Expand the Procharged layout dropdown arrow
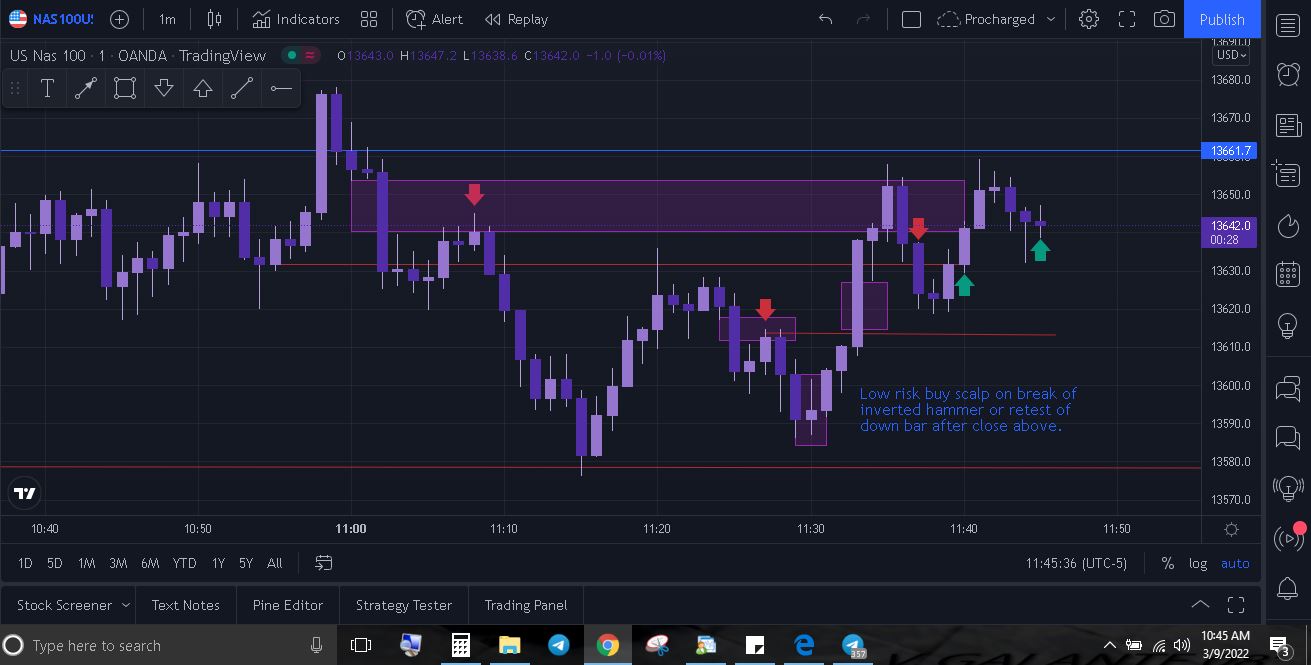Viewport: 1311px width, 665px height. [1050, 19]
